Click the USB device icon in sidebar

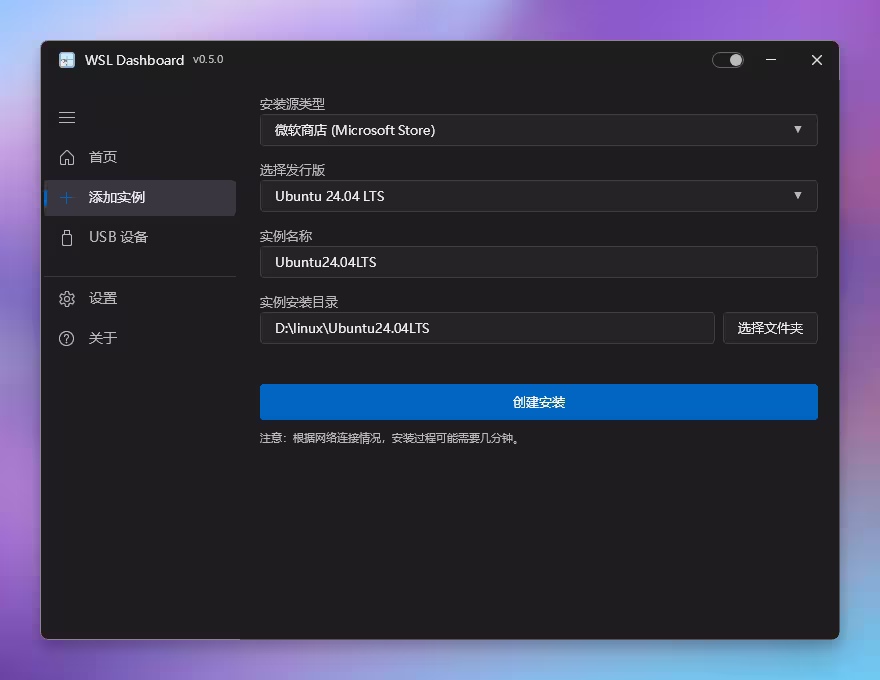(66, 237)
